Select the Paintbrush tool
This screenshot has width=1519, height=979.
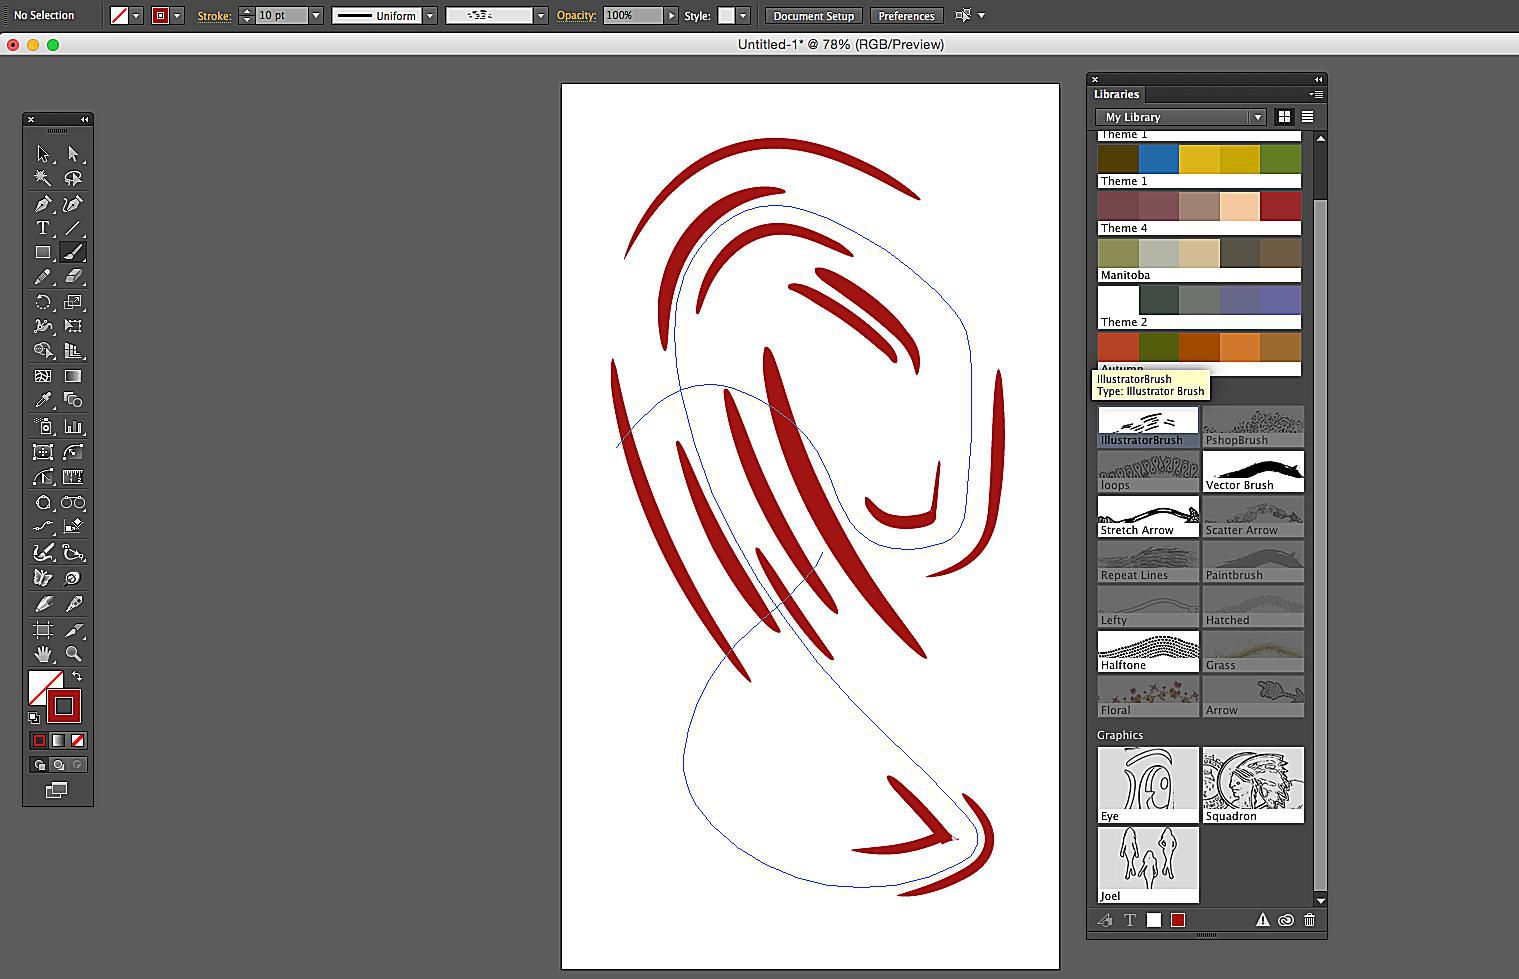click(73, 253)
